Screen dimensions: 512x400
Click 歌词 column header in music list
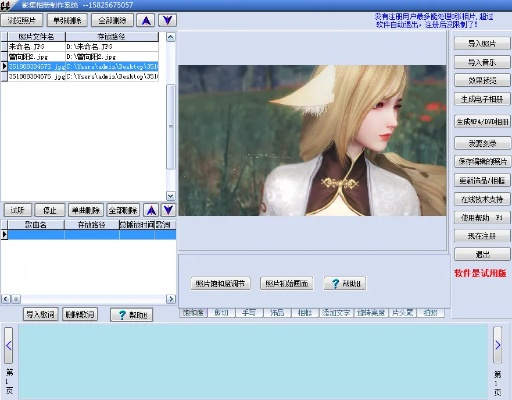tap(165, 225)
